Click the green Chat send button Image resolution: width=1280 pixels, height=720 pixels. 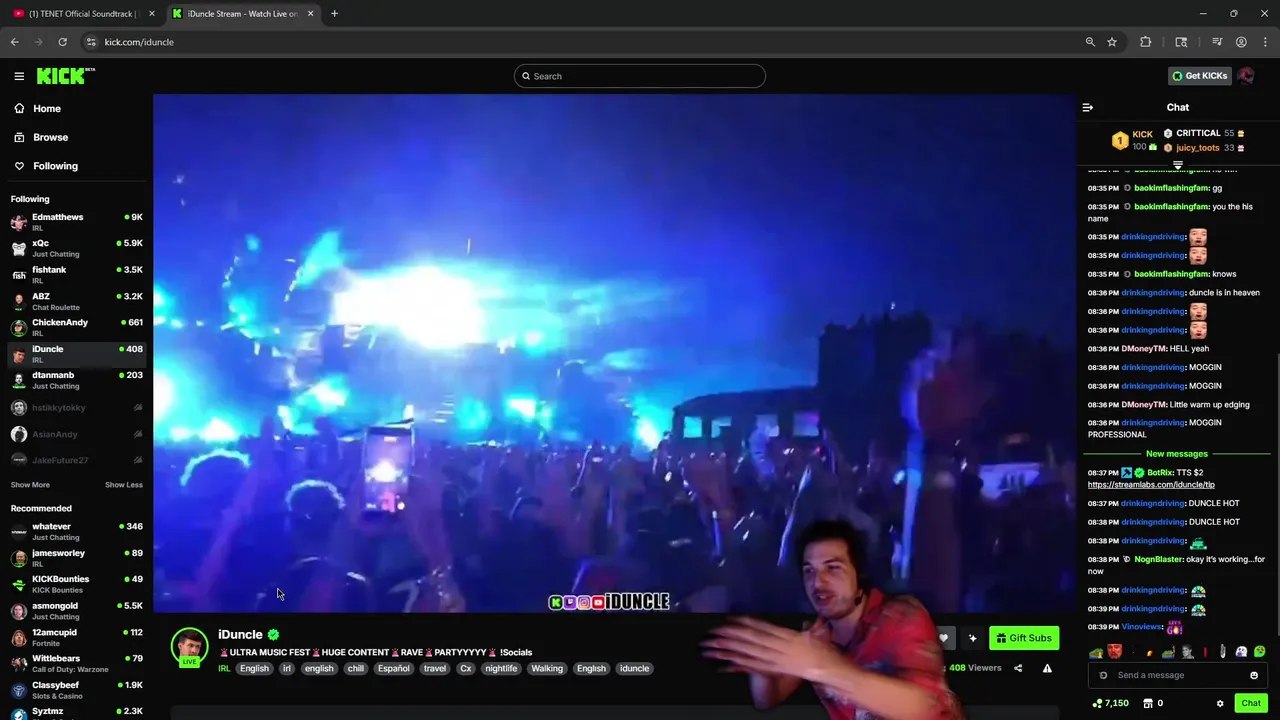click(1251, 703)
